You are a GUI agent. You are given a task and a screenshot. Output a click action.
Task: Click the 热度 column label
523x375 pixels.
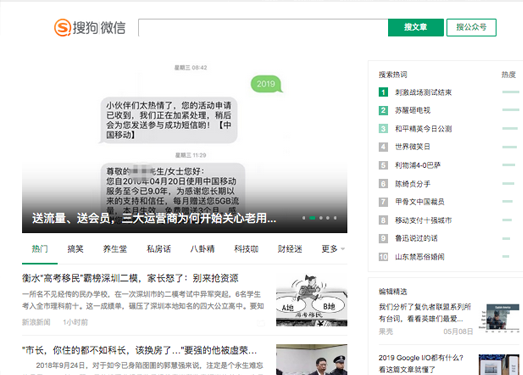point(509,74)
